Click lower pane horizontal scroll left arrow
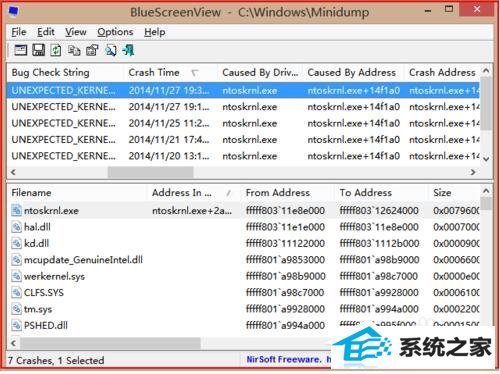Viewport: 500px width, 374px height. (x=13, y=343)
